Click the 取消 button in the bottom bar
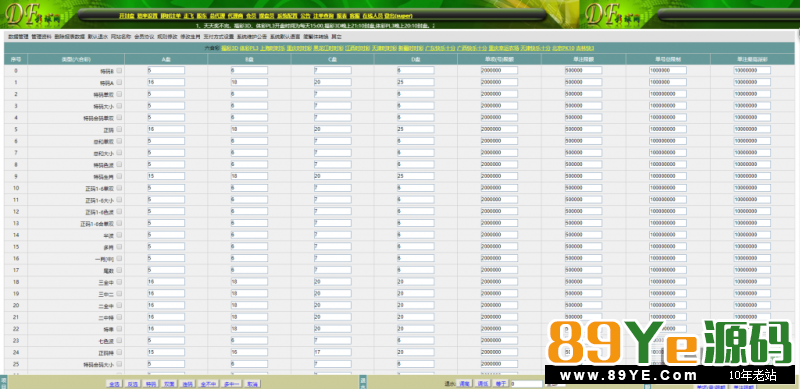800x389 pixels. (x=253, y=384)
